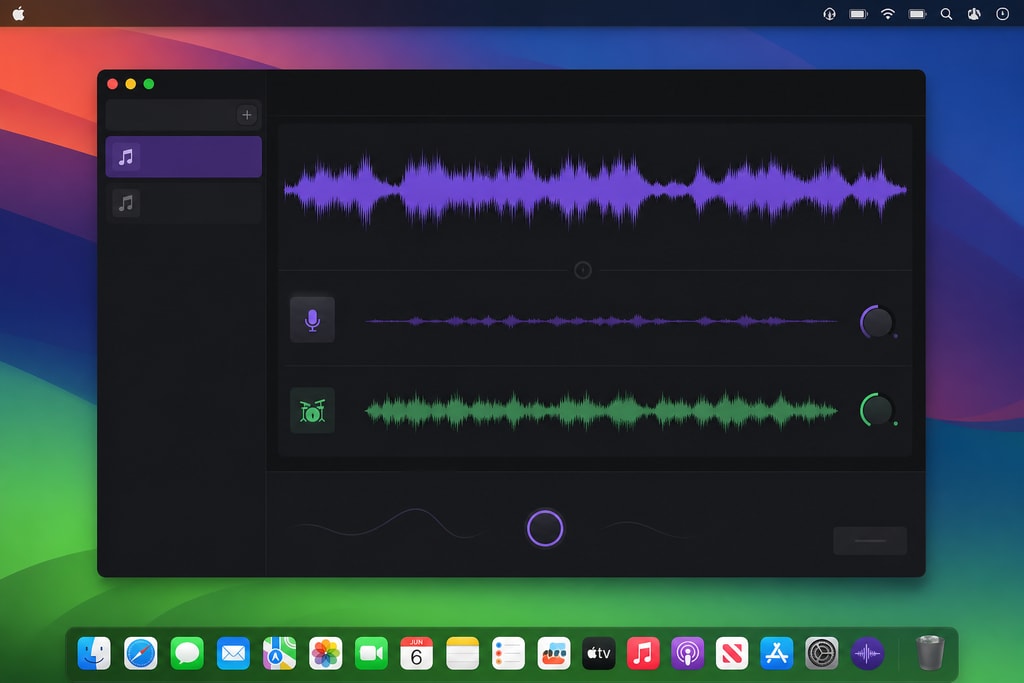Click the leftmost round status icon in the menu bar
The width and height of the screenshot is (1024, 683).
(829, 14)
